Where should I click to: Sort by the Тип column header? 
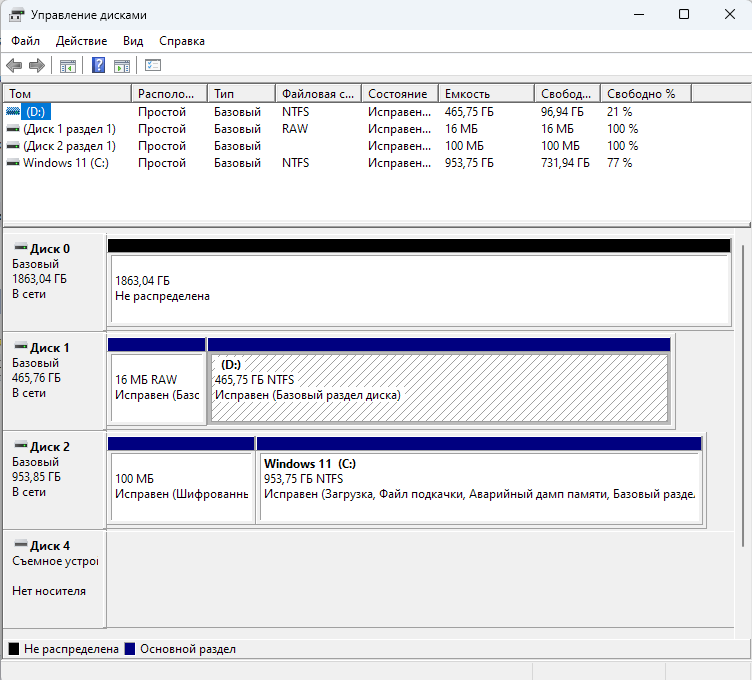click(x=242, y=94)
